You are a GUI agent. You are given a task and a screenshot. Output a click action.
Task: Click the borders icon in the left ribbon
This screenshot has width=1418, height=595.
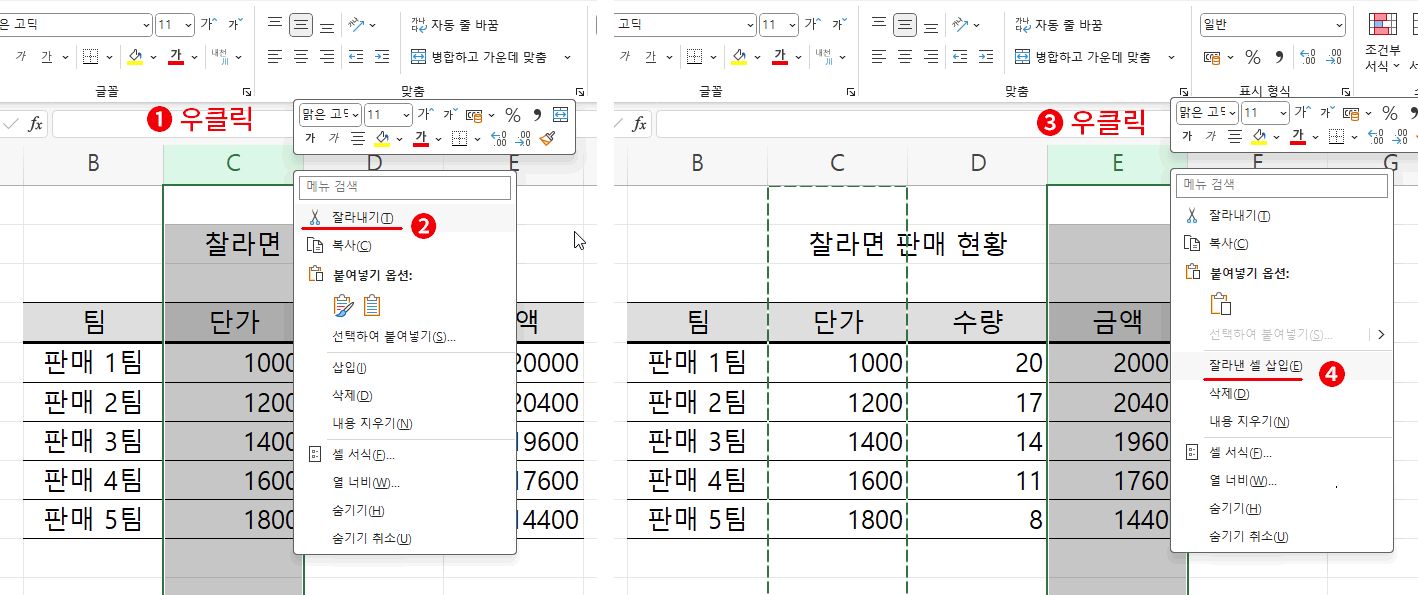pyautogui.click(x=90, y=57)
